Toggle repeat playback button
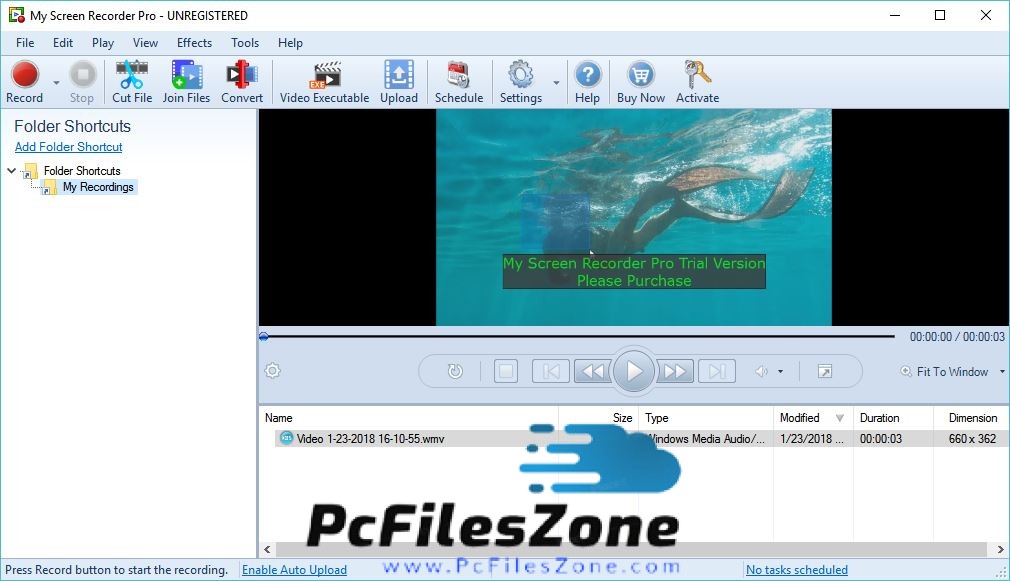Screen dimensions: 1010x581 click(x=455, y=372)
